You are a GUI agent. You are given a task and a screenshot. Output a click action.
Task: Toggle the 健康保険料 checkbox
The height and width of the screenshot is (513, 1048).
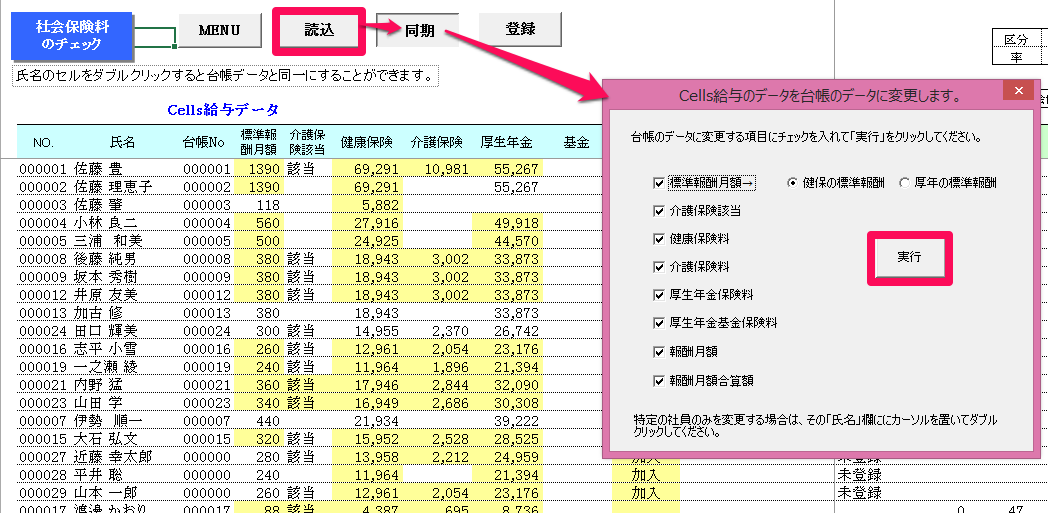tap(660, 239)
